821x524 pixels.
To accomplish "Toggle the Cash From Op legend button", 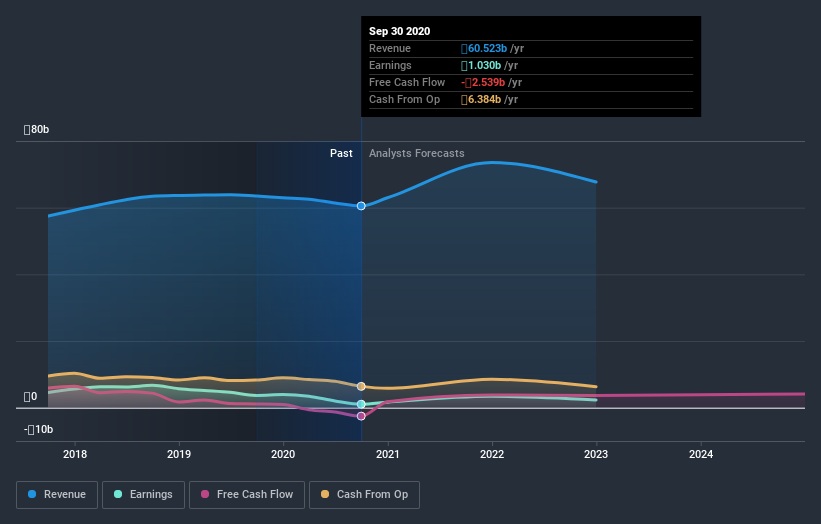I will 364,495.
